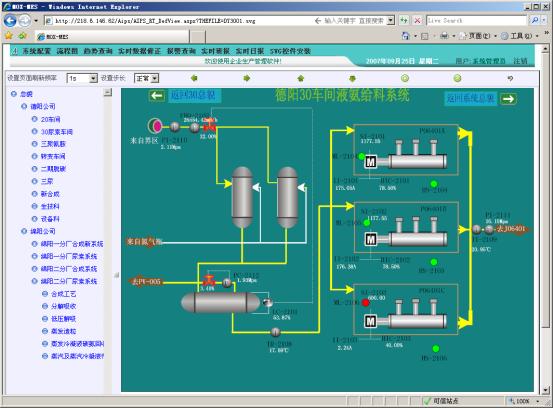This screenshot has width=553, height=408.
Task: Click the green status indicator on top pump
Action: 362,156
